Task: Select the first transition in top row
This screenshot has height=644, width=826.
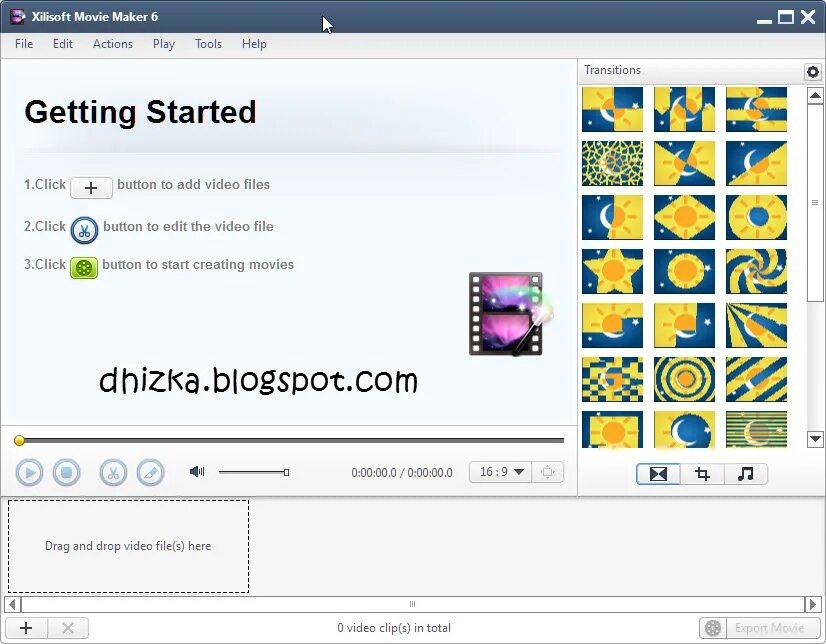Action: [x=612, y=109]
